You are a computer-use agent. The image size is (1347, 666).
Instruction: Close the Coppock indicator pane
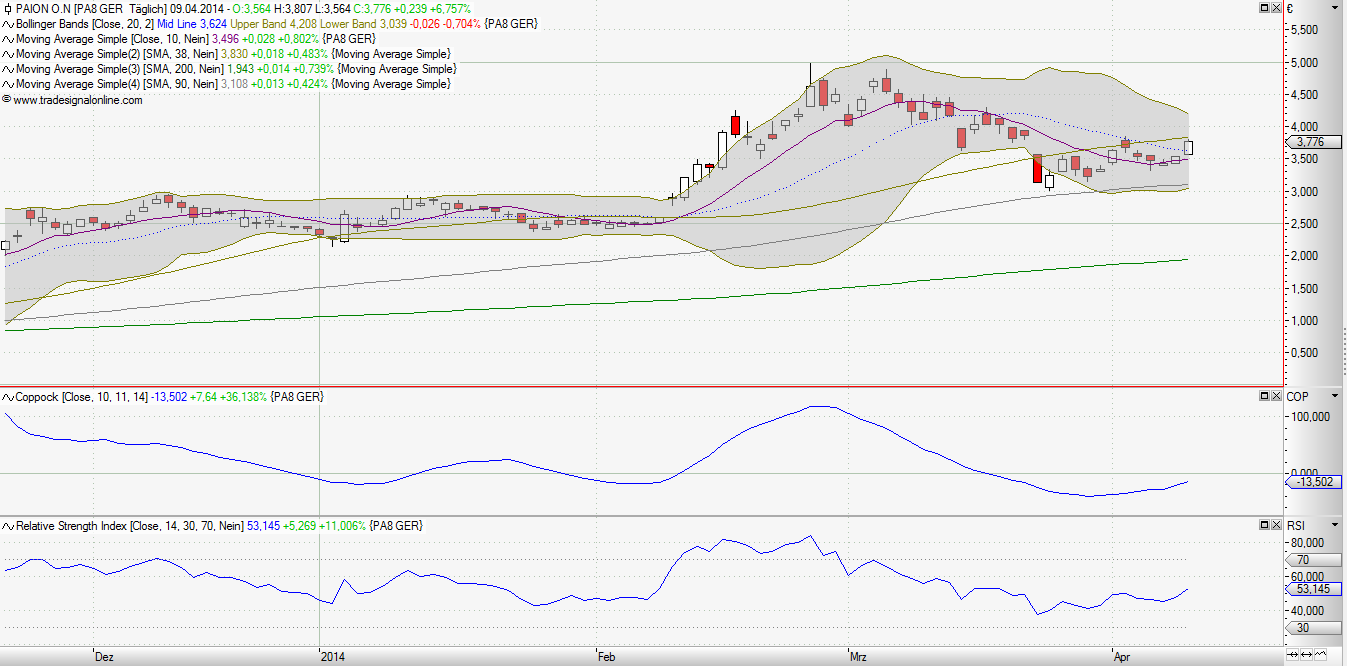click(1275, 396)
